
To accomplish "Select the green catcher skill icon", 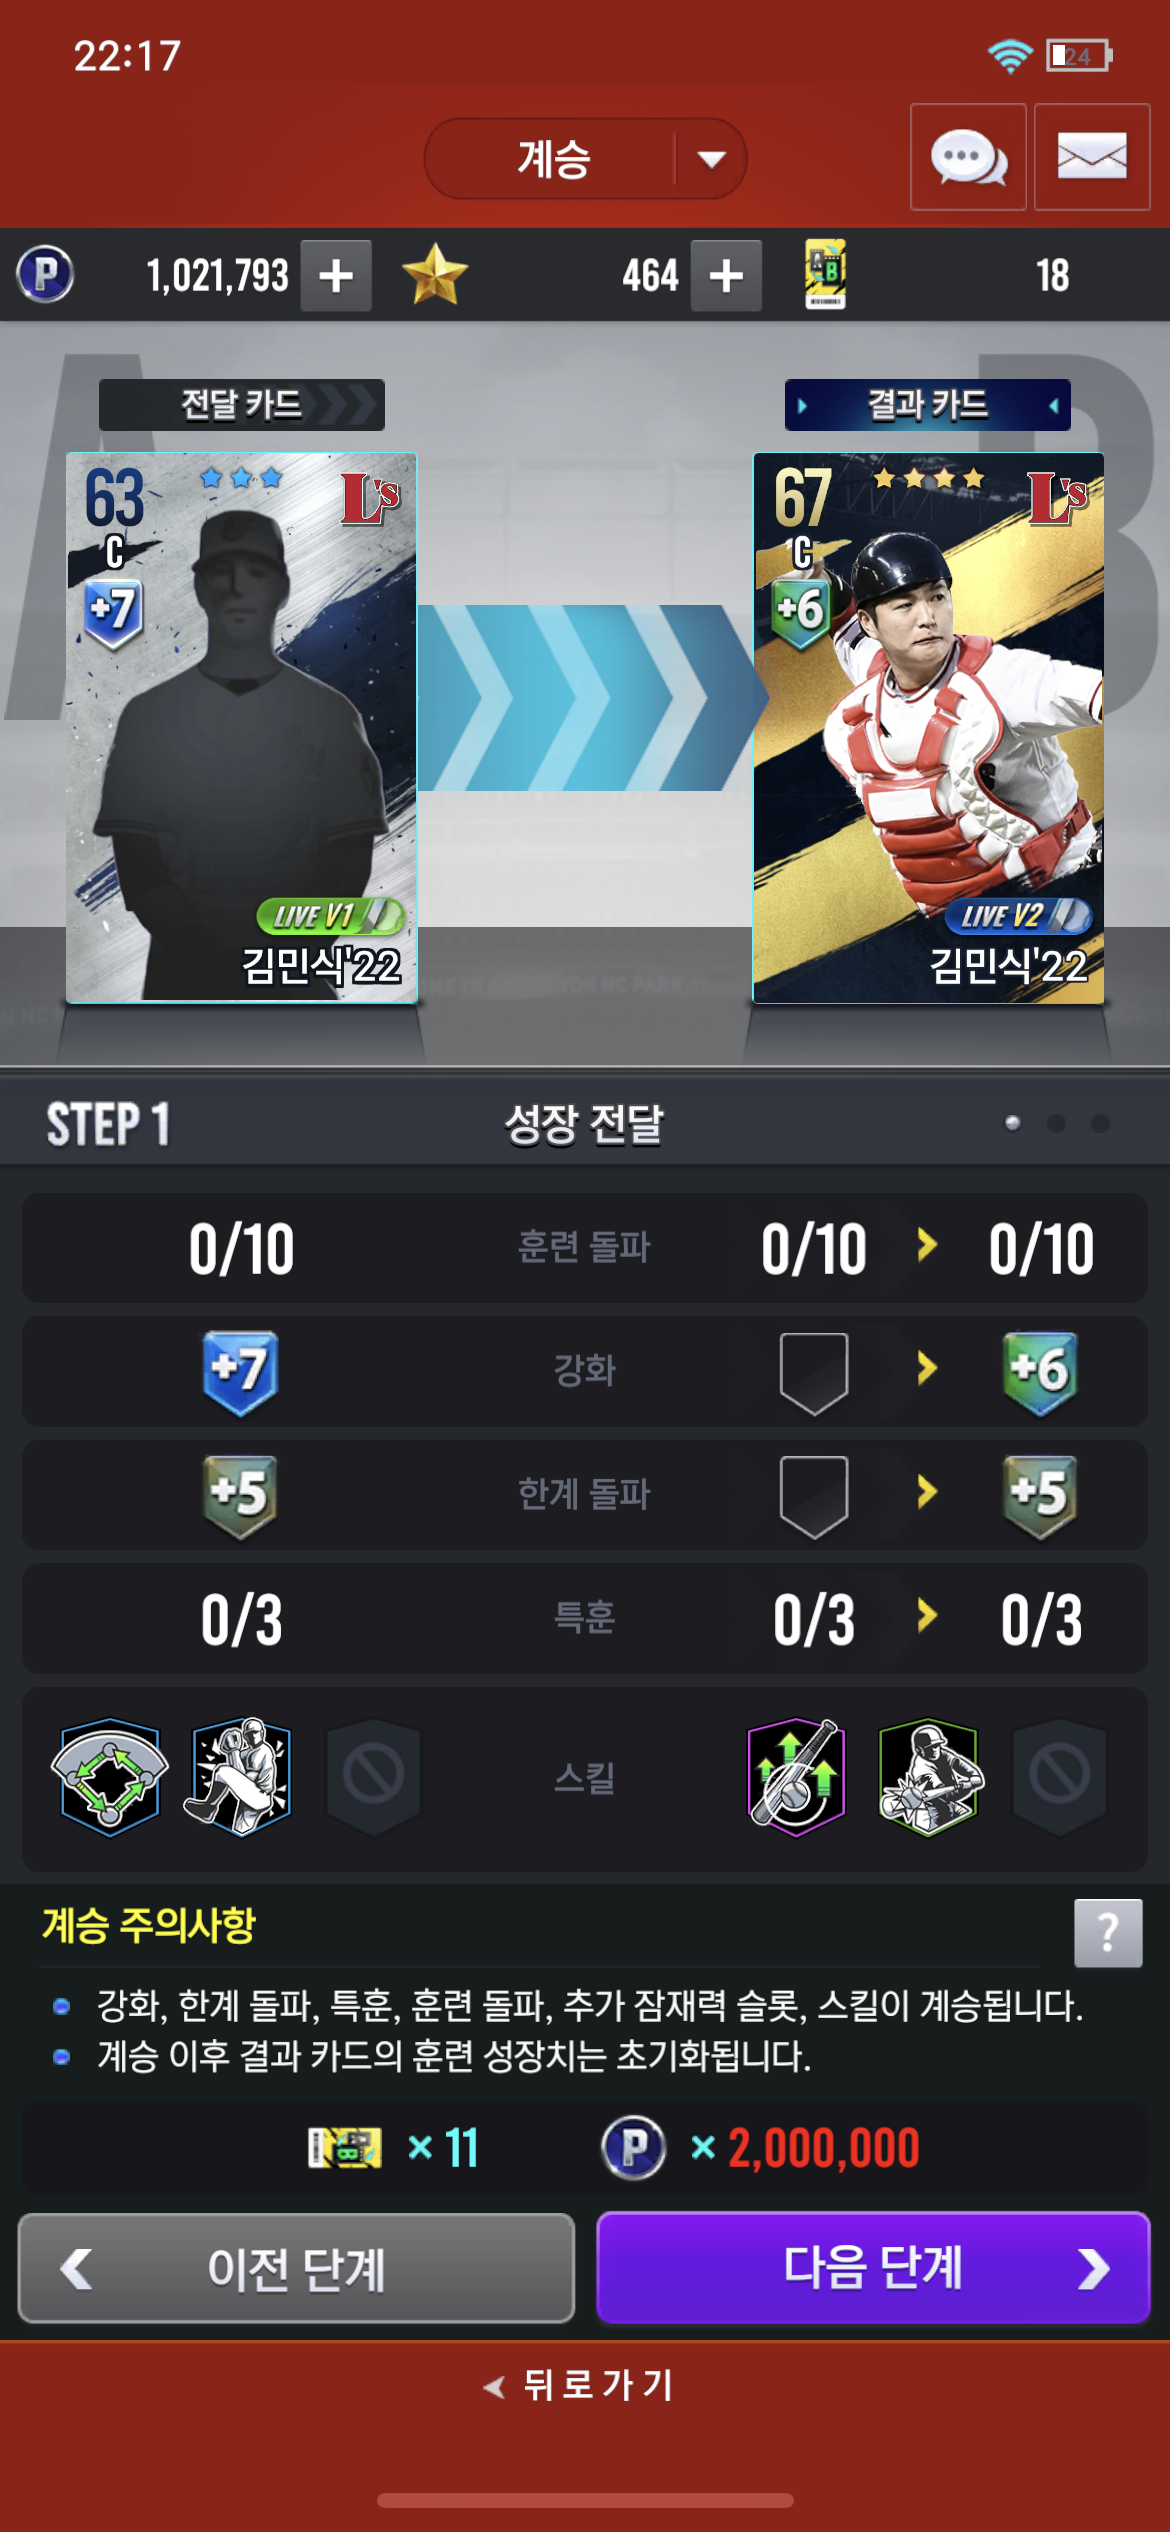I will pyautogui.click(x=928, y=1777).
